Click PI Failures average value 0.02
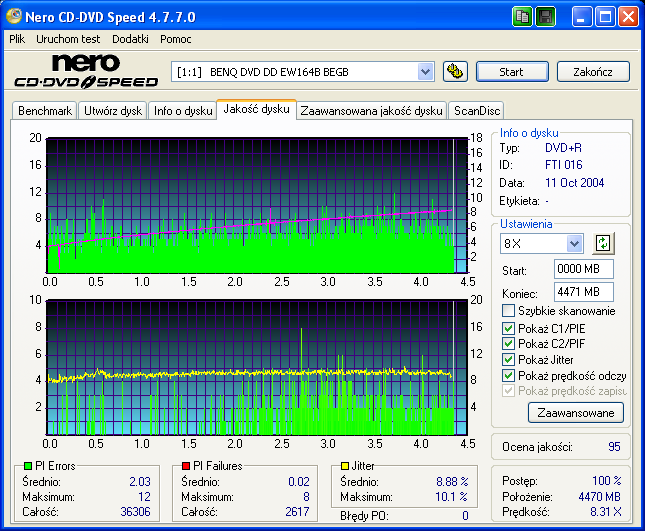 point(299,481)
